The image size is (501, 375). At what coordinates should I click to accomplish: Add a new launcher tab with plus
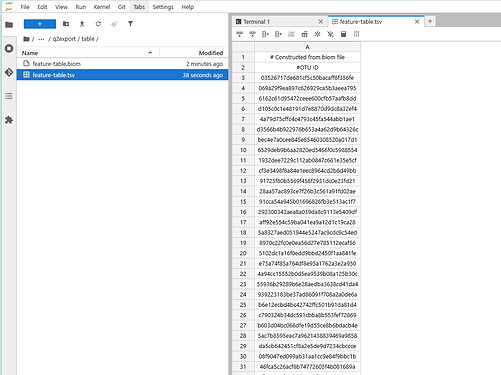click(430, 21)
